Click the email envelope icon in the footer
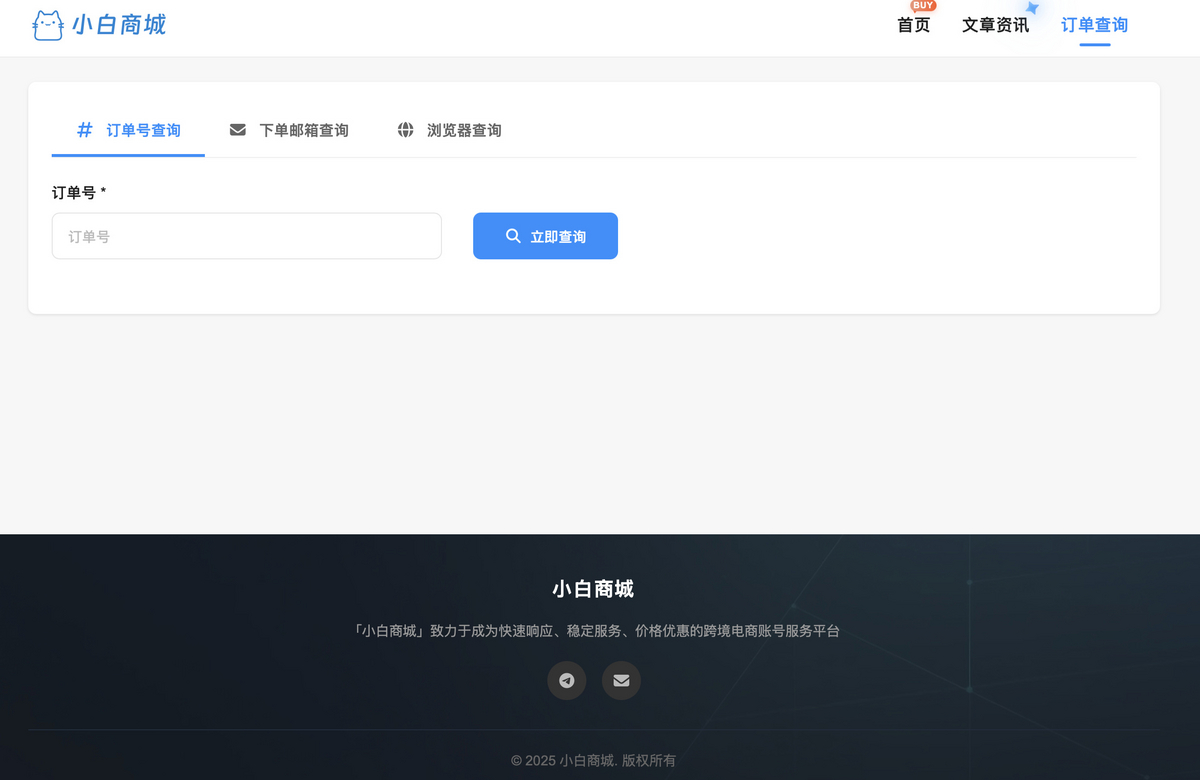The image size is (1200, 780). (x=621, y=680)
